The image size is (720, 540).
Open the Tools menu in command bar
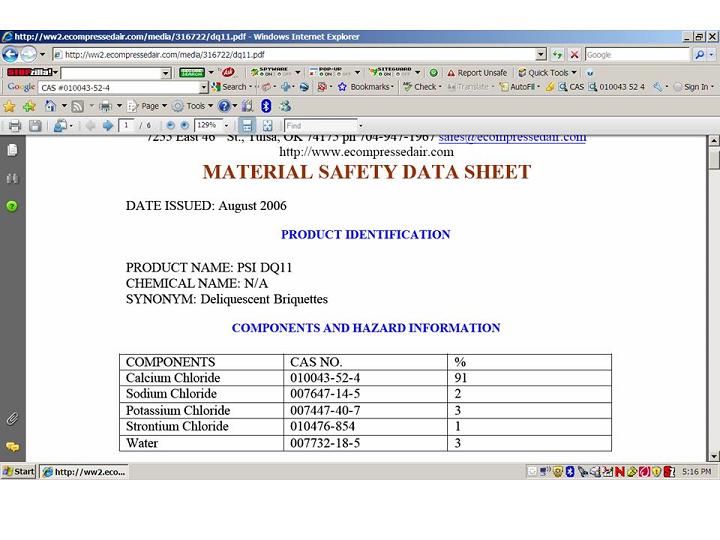point(193,107)
